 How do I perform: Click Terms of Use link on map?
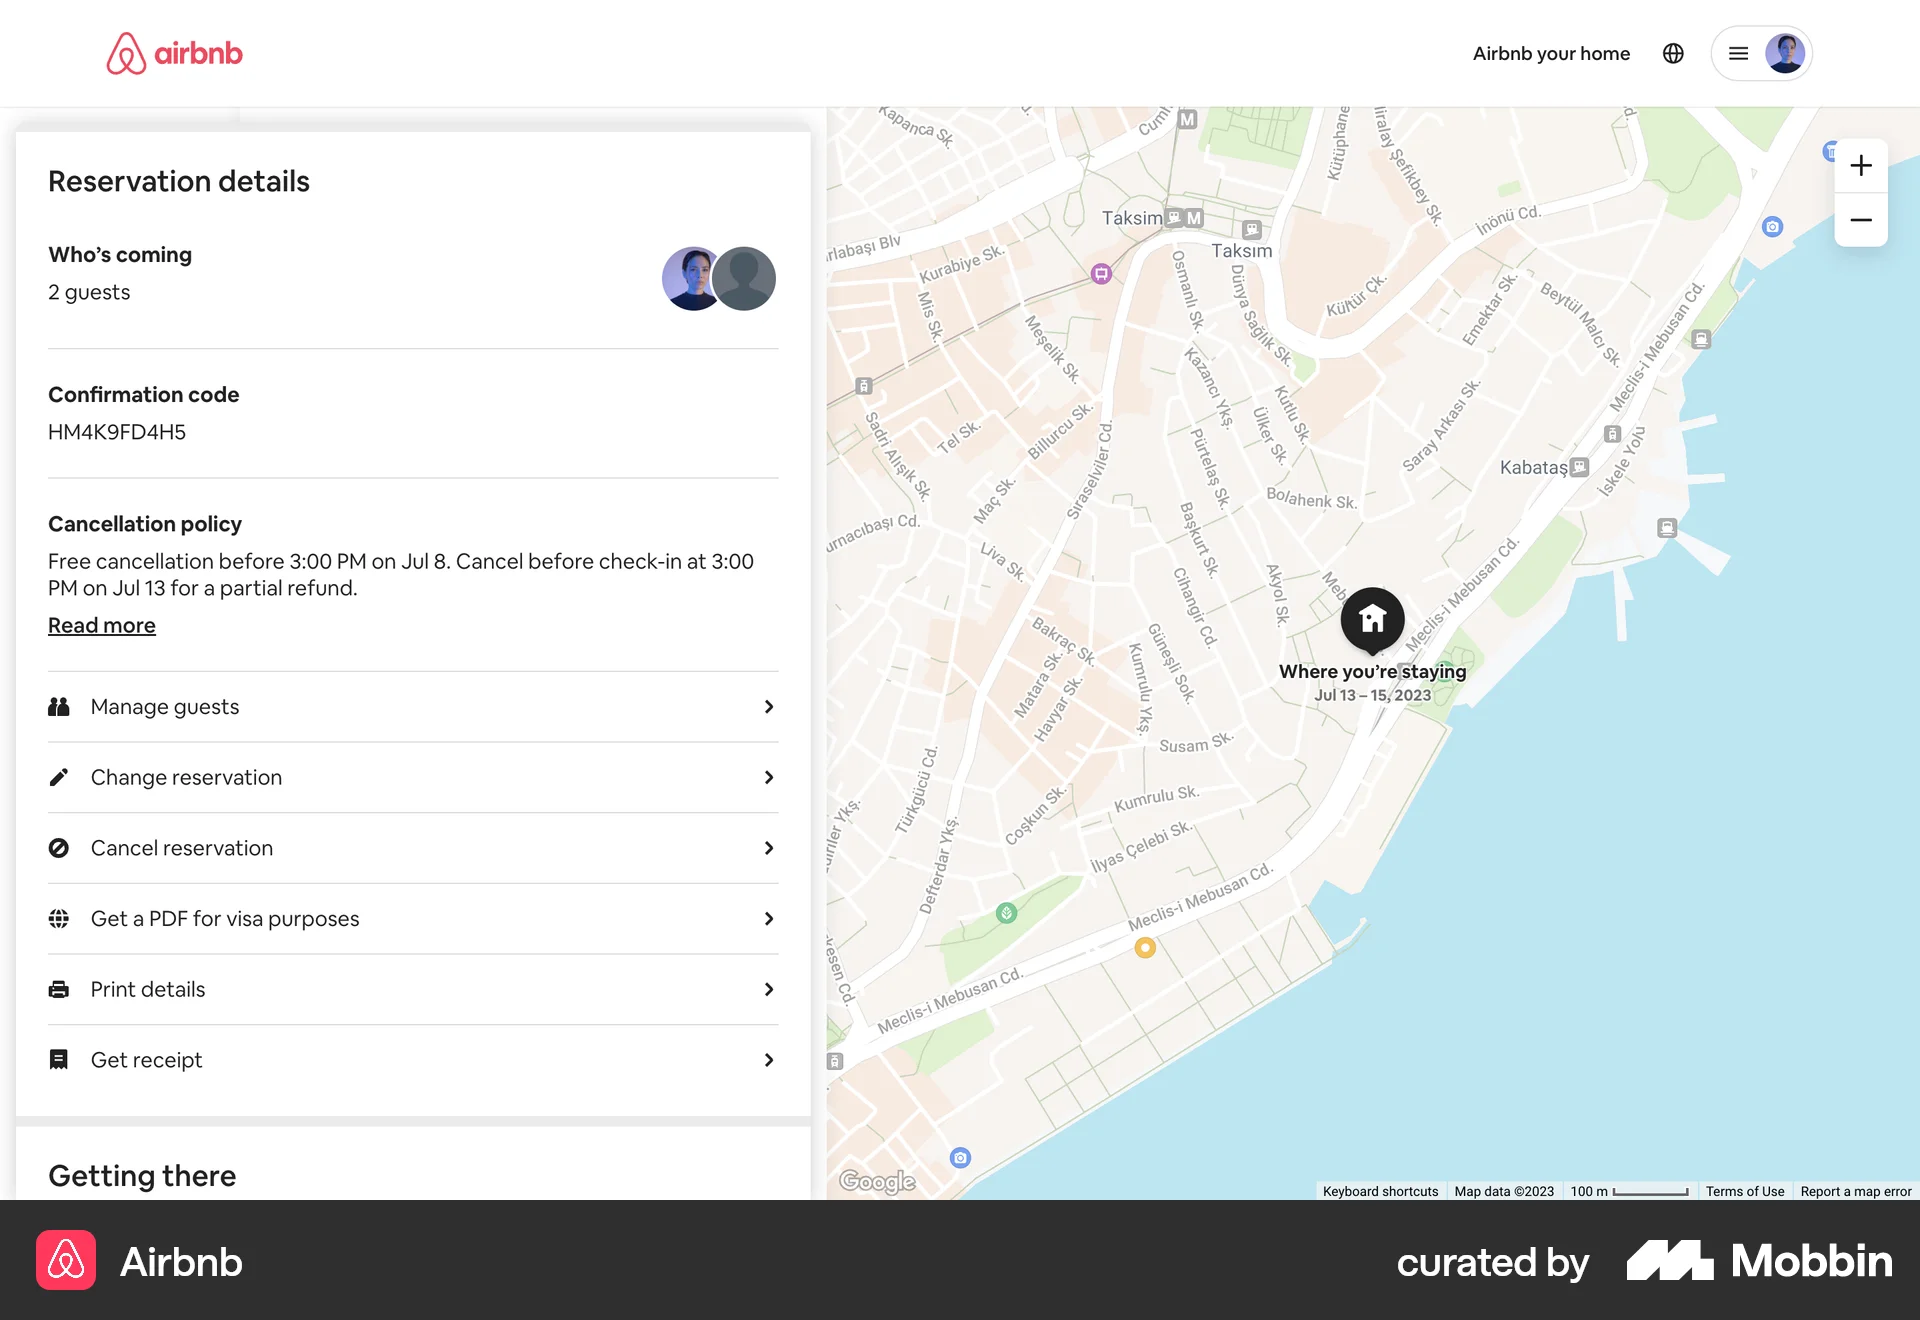coord(1745,1191)
